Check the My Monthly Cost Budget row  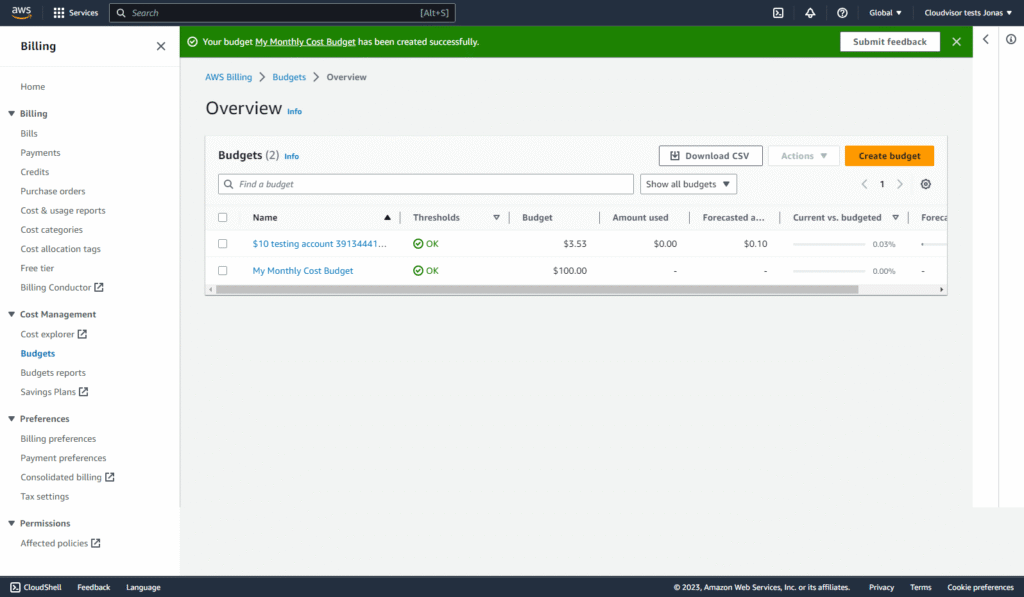(x=223, y=270)
